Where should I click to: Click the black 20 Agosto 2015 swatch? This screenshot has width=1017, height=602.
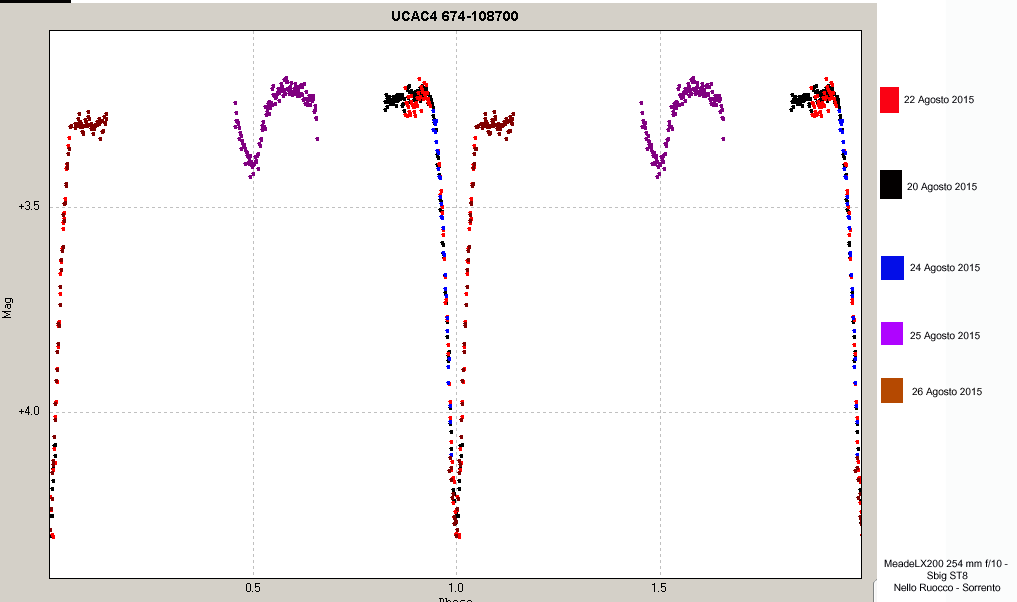891,185
